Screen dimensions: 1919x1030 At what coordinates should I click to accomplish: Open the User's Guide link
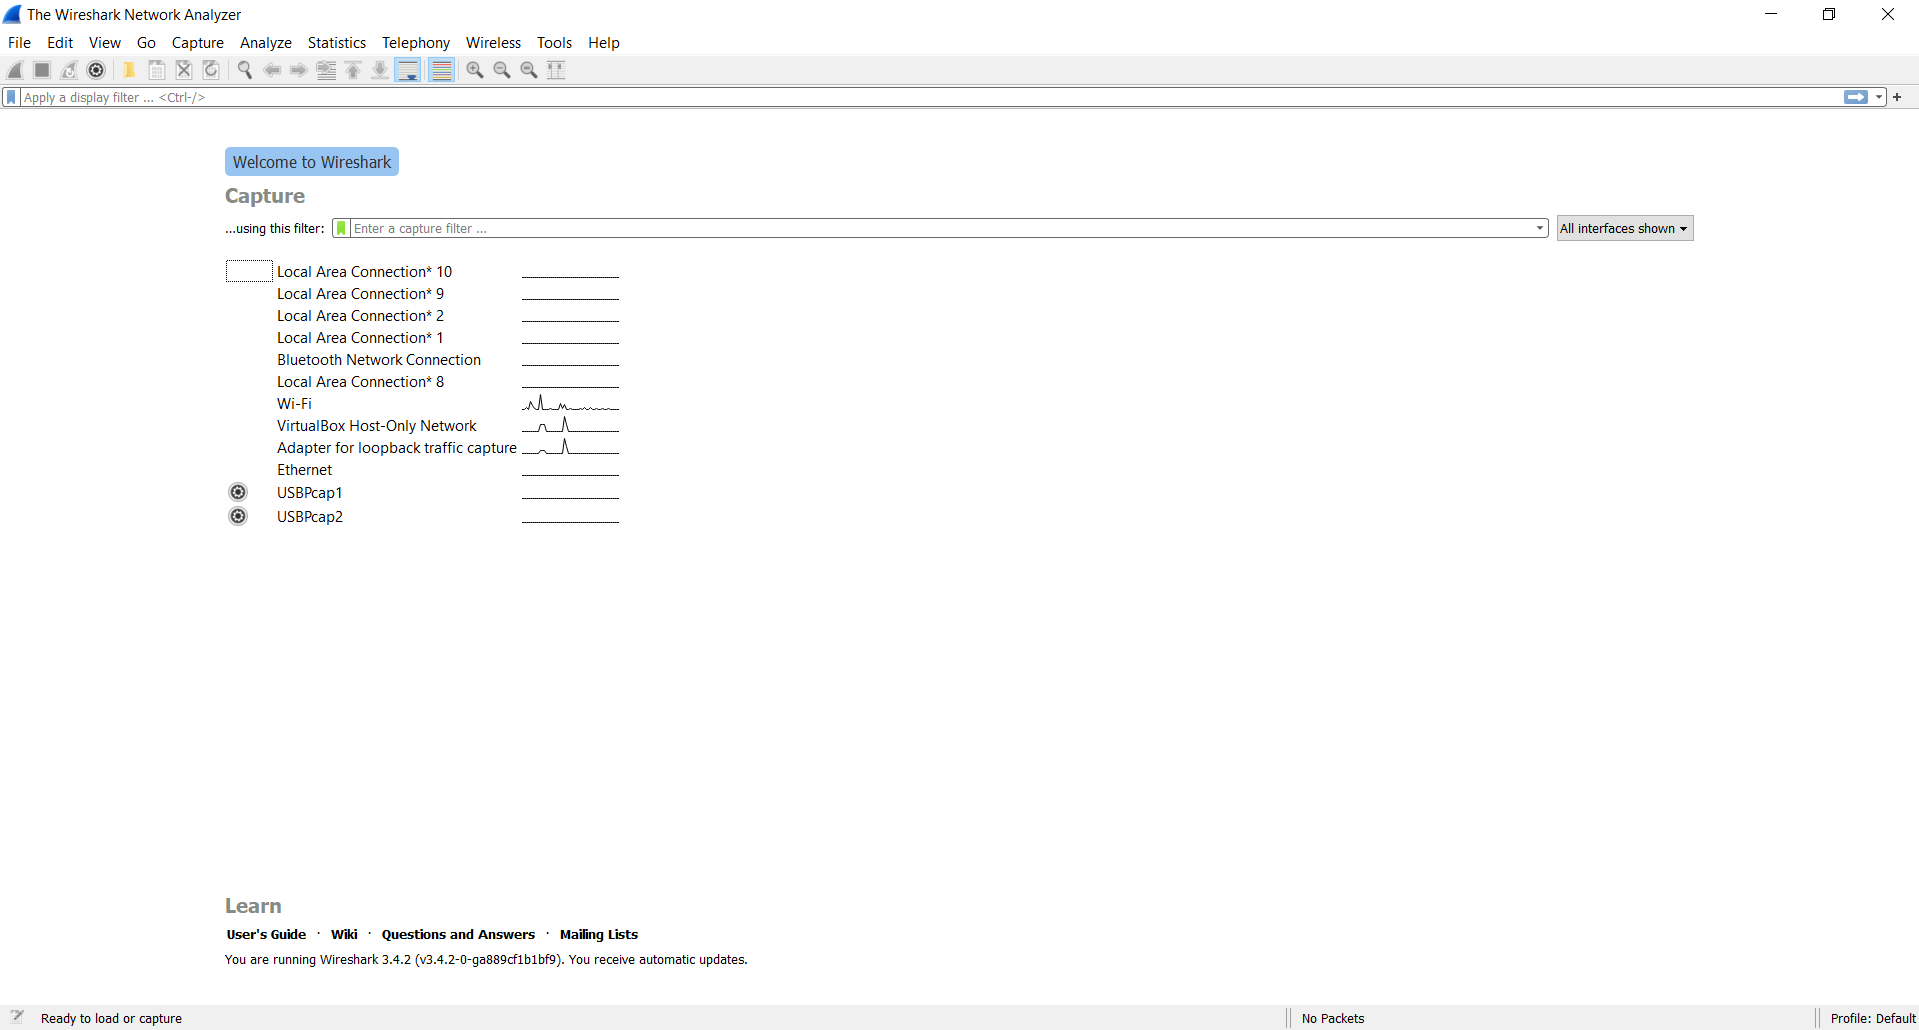pos(266,934)
